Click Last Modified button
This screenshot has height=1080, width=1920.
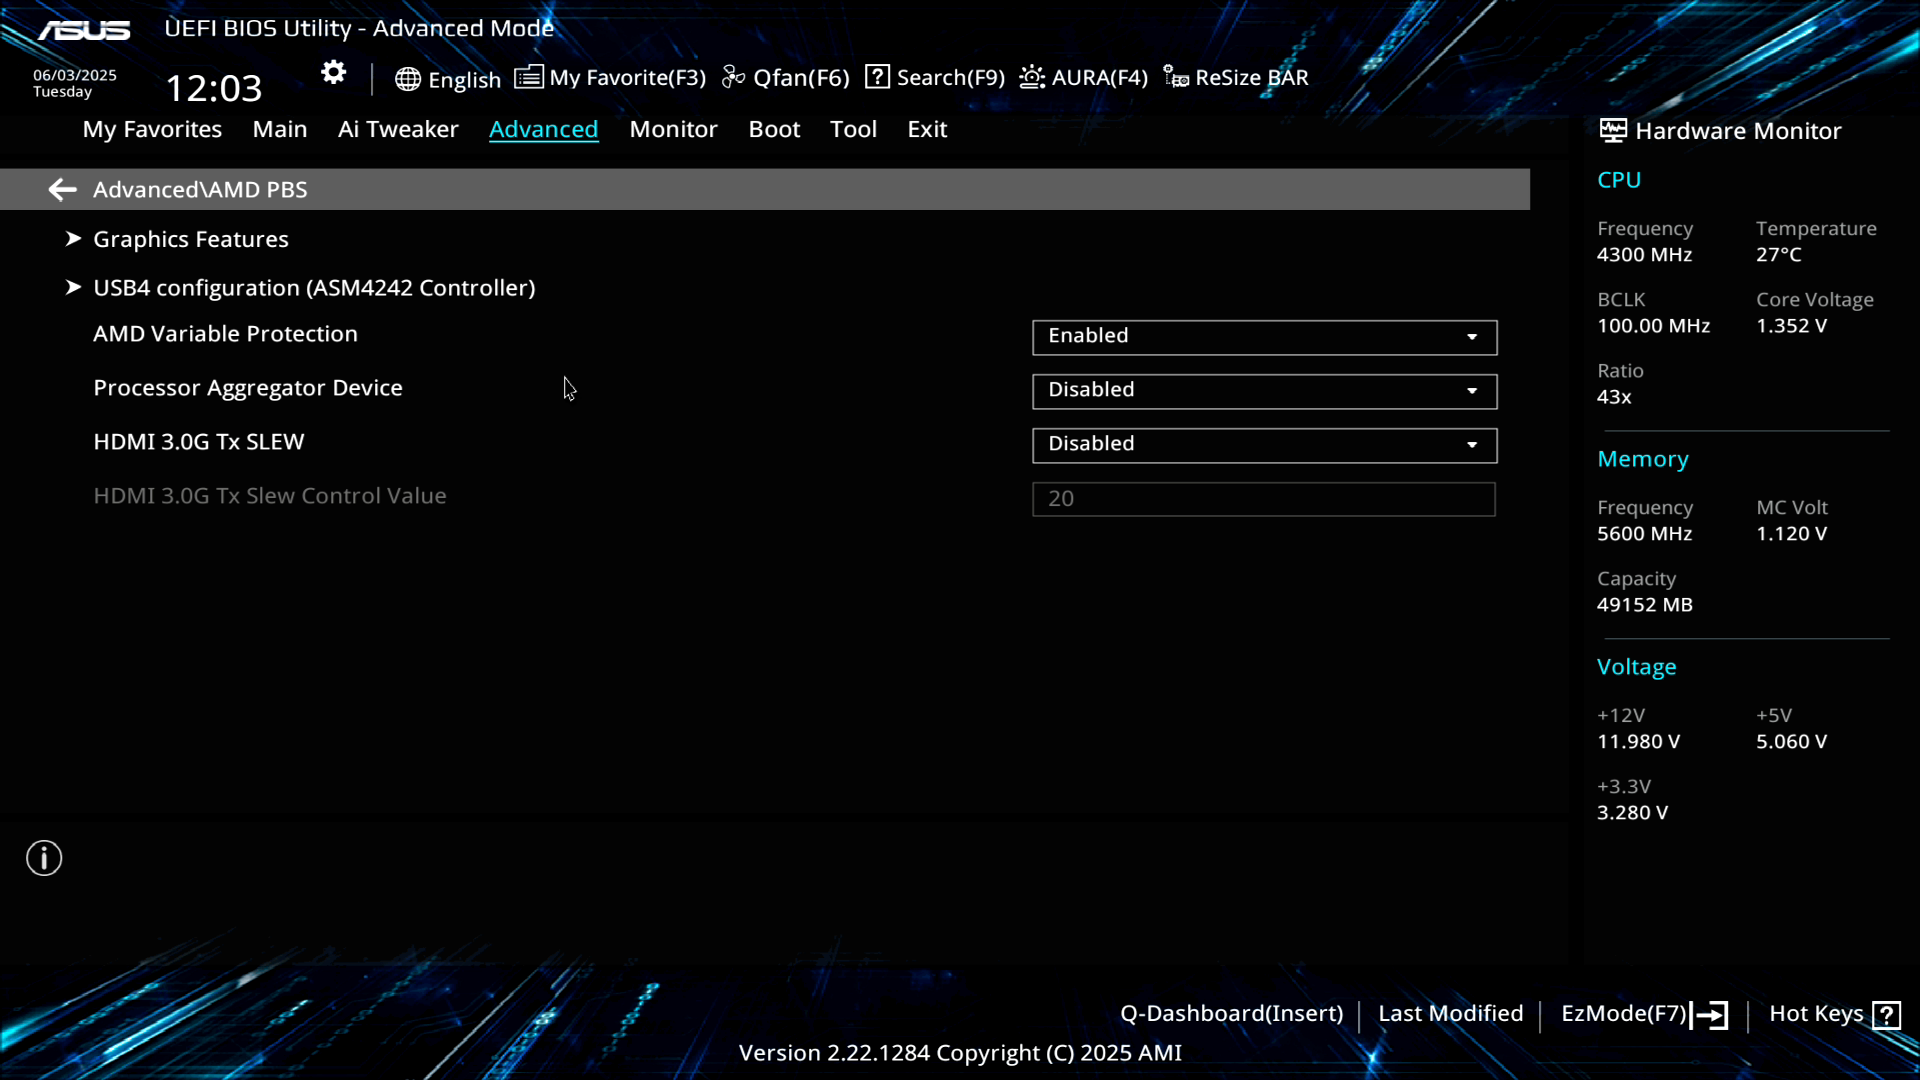point(1450,1014)
